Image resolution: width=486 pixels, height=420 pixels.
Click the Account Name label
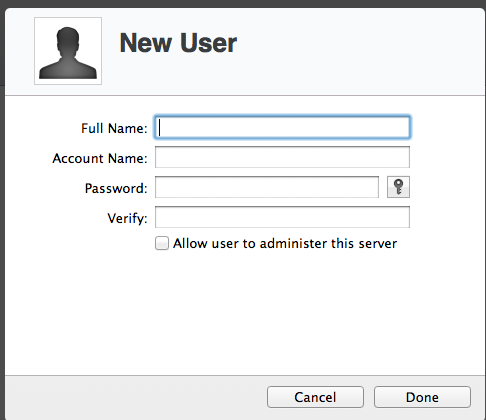point(100,158)
